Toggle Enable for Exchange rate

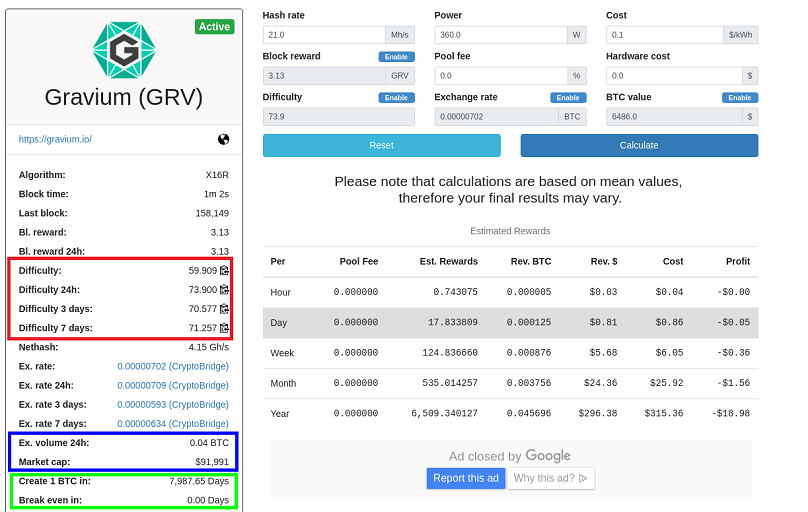[x=568, y=97]
